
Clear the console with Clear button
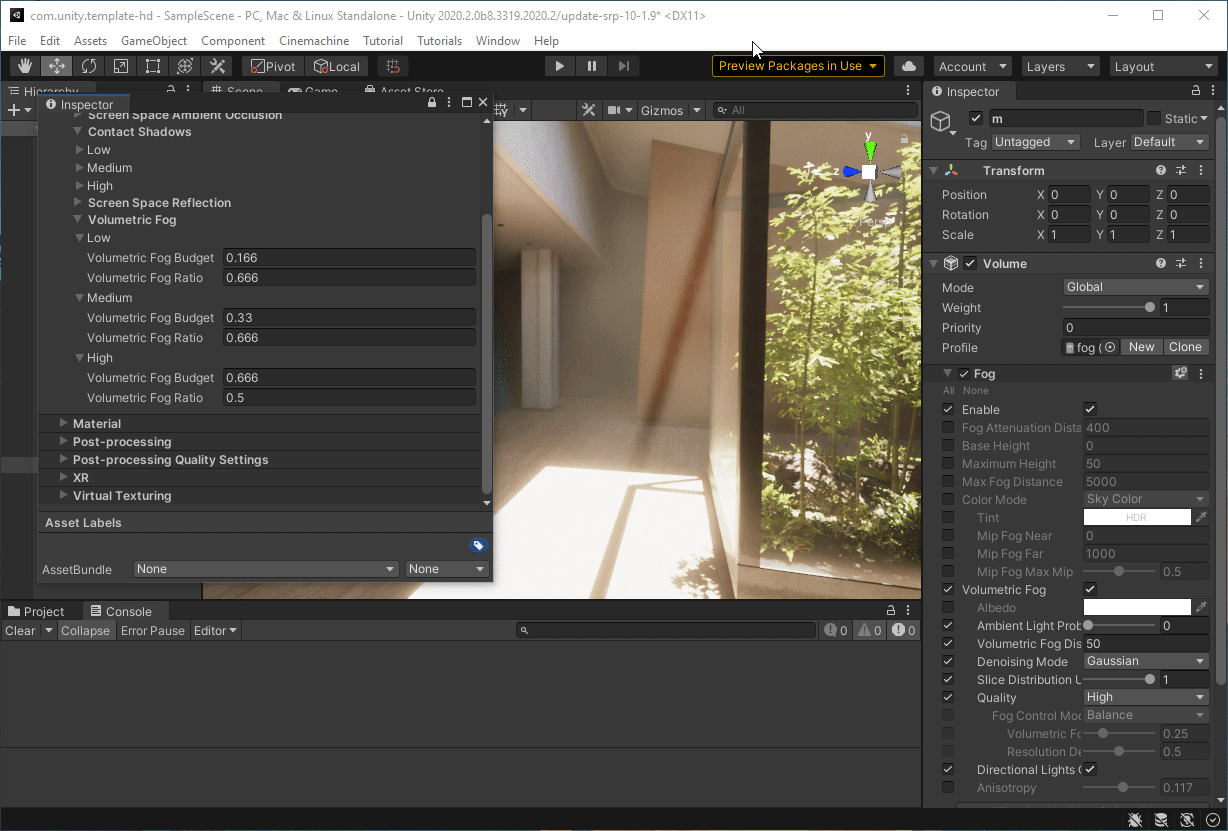coord(20,630)
